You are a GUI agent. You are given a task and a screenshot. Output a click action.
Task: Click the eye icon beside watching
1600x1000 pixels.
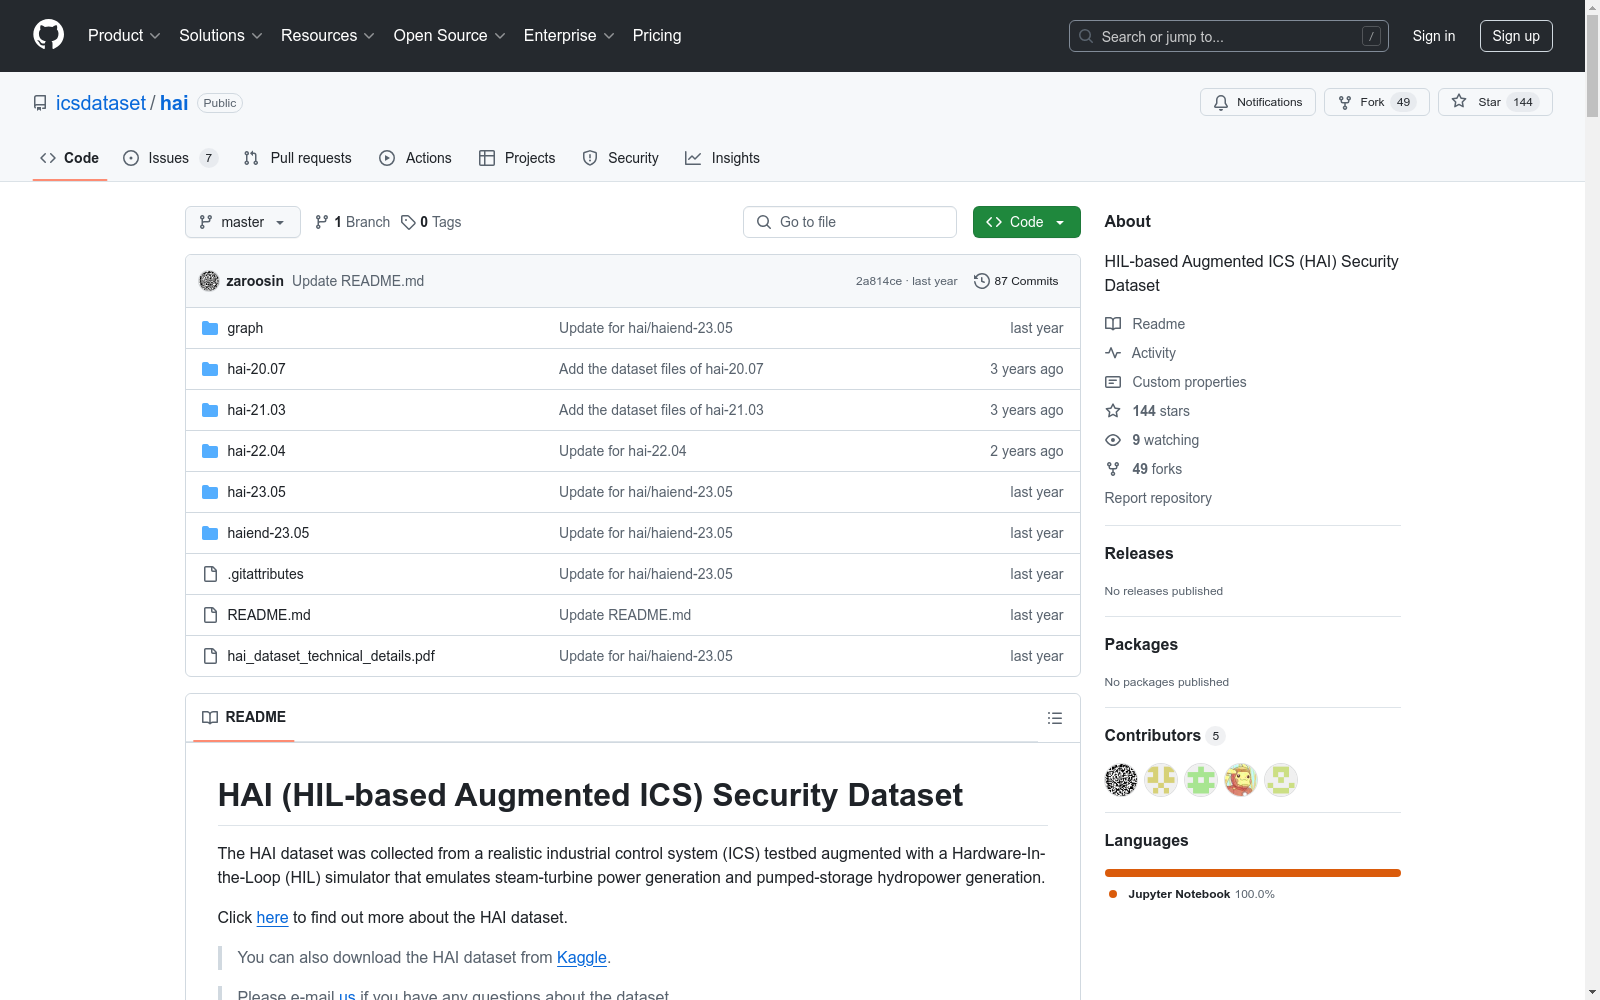(1113, 440)
